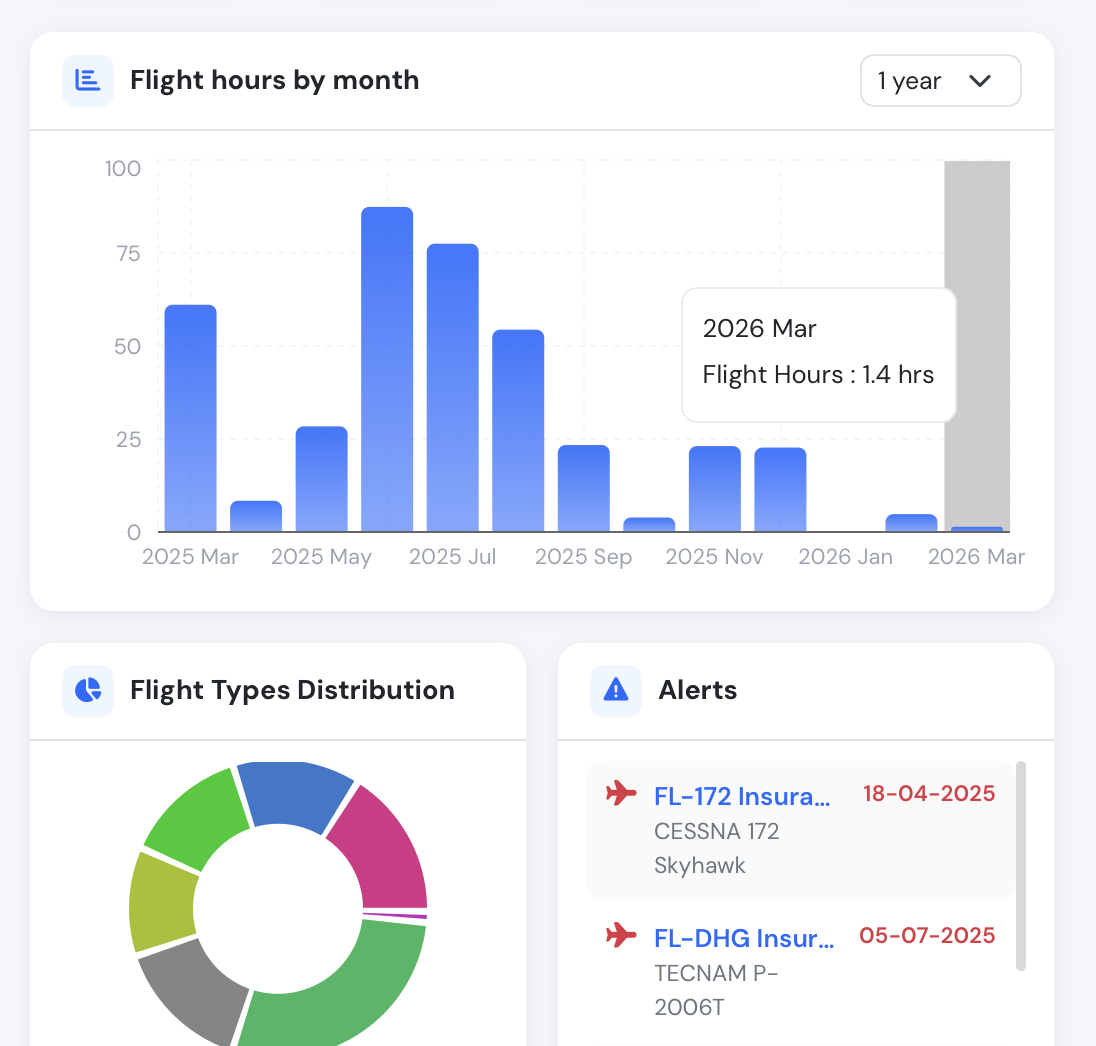Click the TECNAM P-2006T aircraft text
Screen dimensions: 1096x1046
(x=716, y=990)
